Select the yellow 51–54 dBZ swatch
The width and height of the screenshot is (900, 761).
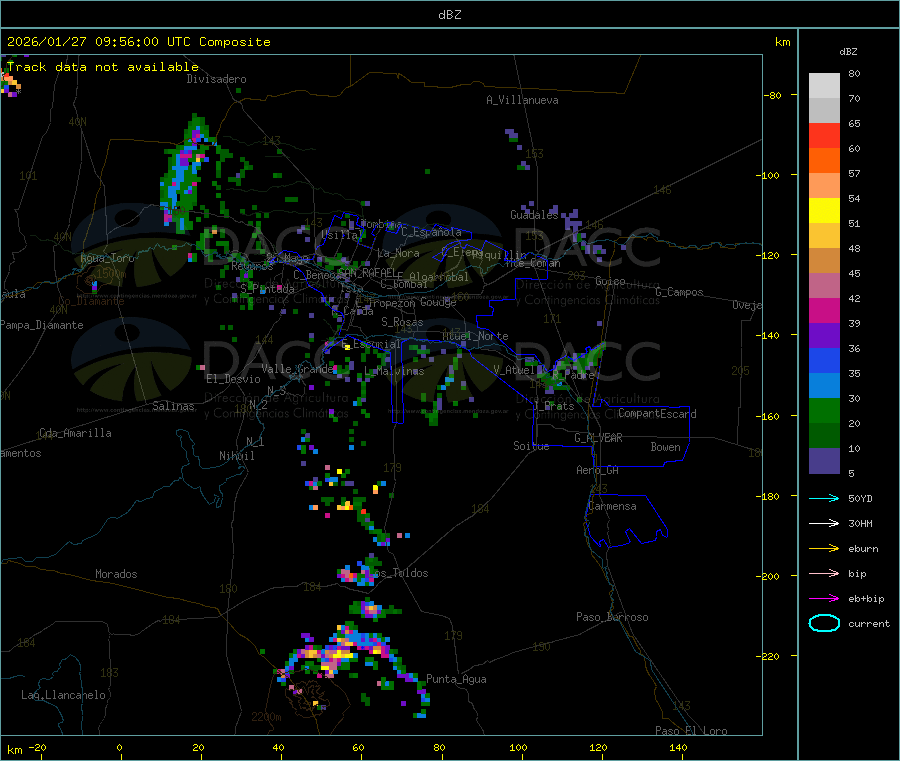click(824, 211)
